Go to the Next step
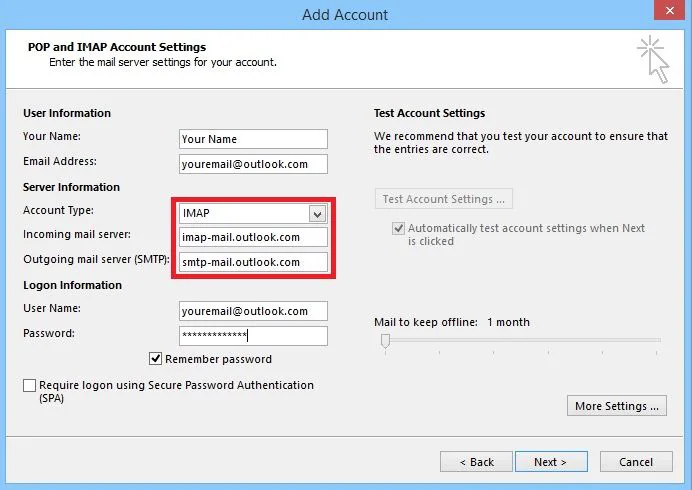This screenshot has height=490, width=692. pyautogui.click(x=550, y=462)
